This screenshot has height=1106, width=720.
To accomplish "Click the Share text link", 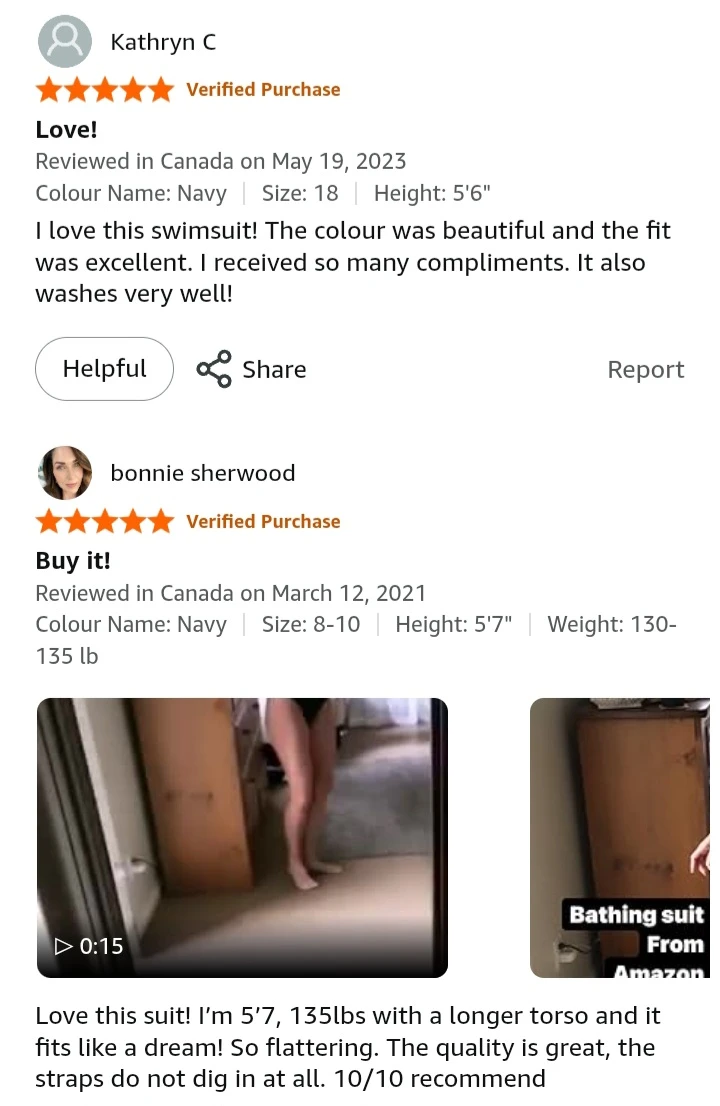I will (274, 370).
